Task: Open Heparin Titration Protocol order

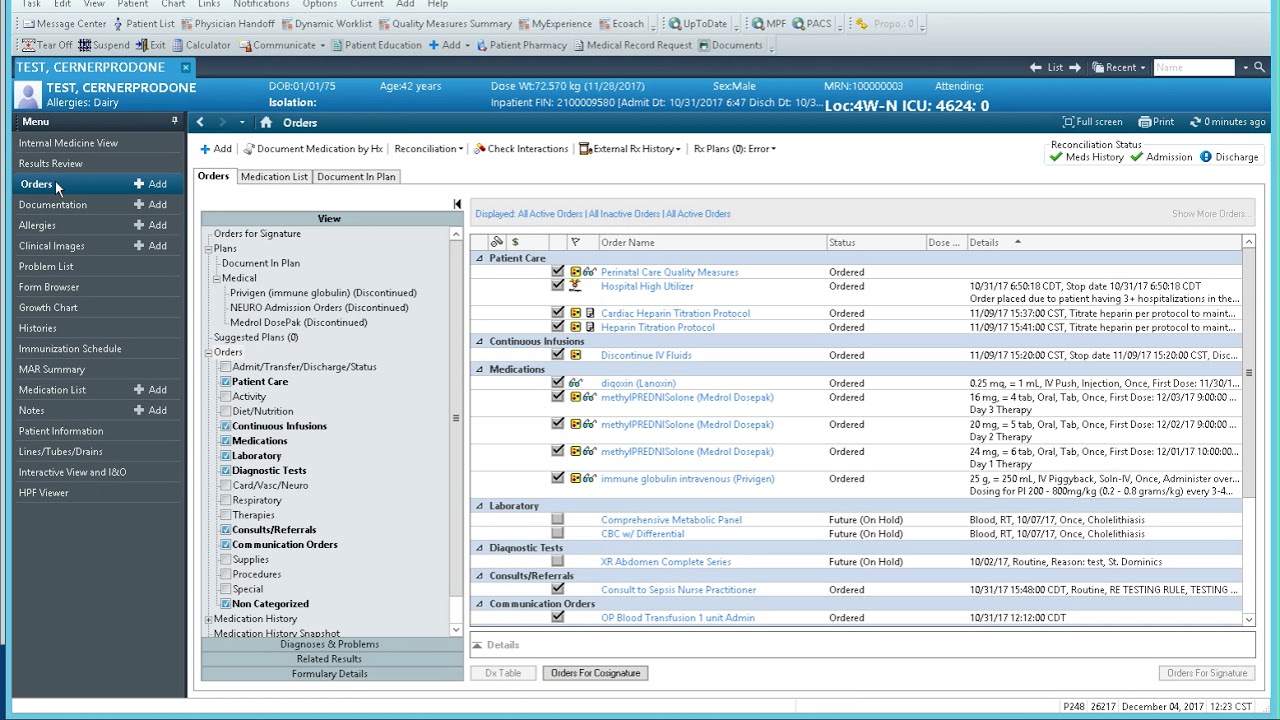Action: click(657, 327)
